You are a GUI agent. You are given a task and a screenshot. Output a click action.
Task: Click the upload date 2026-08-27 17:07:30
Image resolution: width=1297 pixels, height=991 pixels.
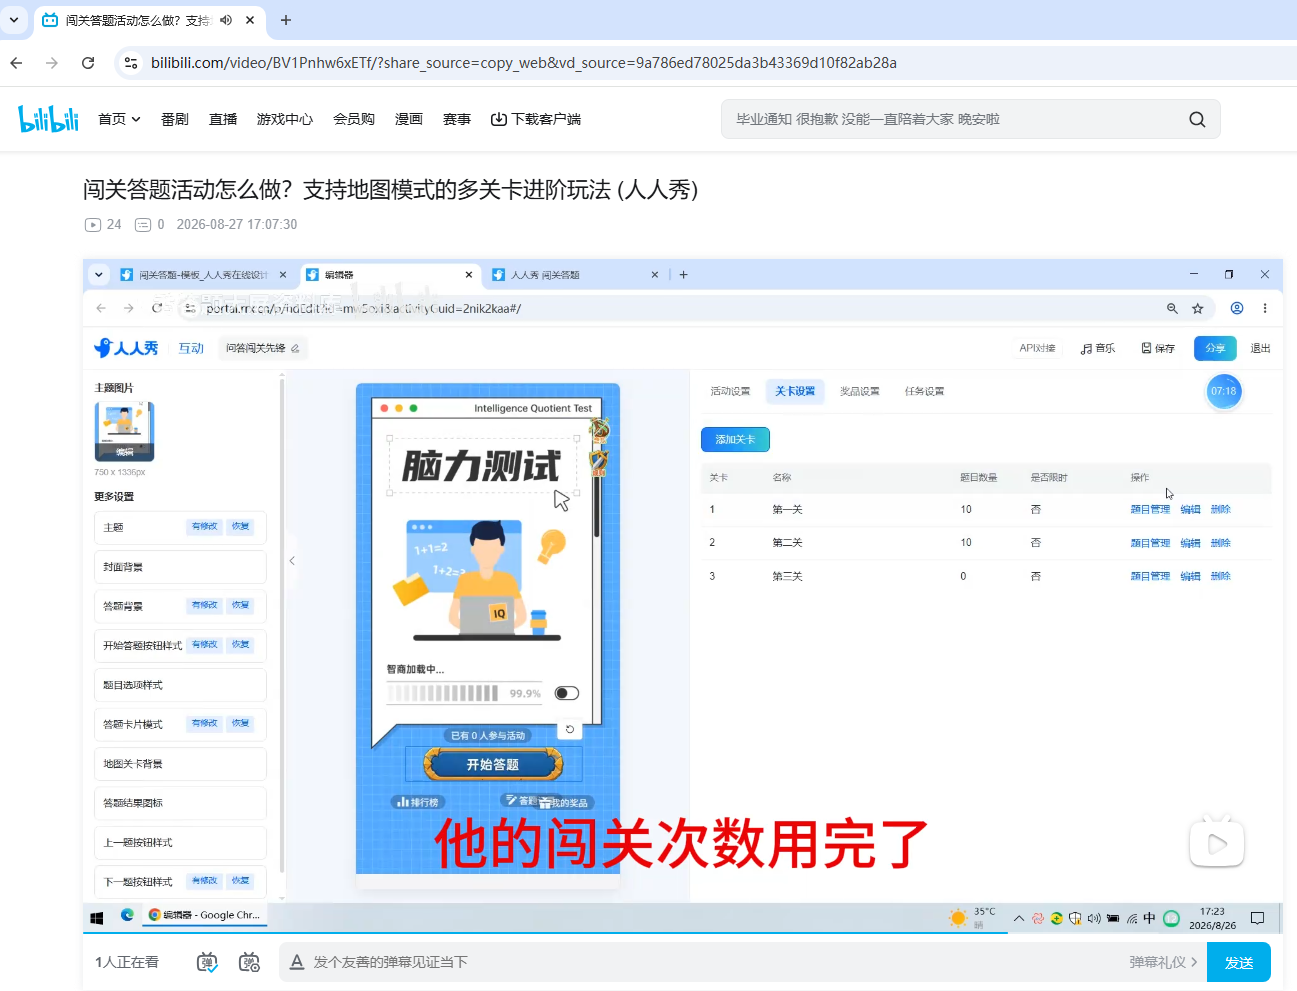click(x=237, y=225)
